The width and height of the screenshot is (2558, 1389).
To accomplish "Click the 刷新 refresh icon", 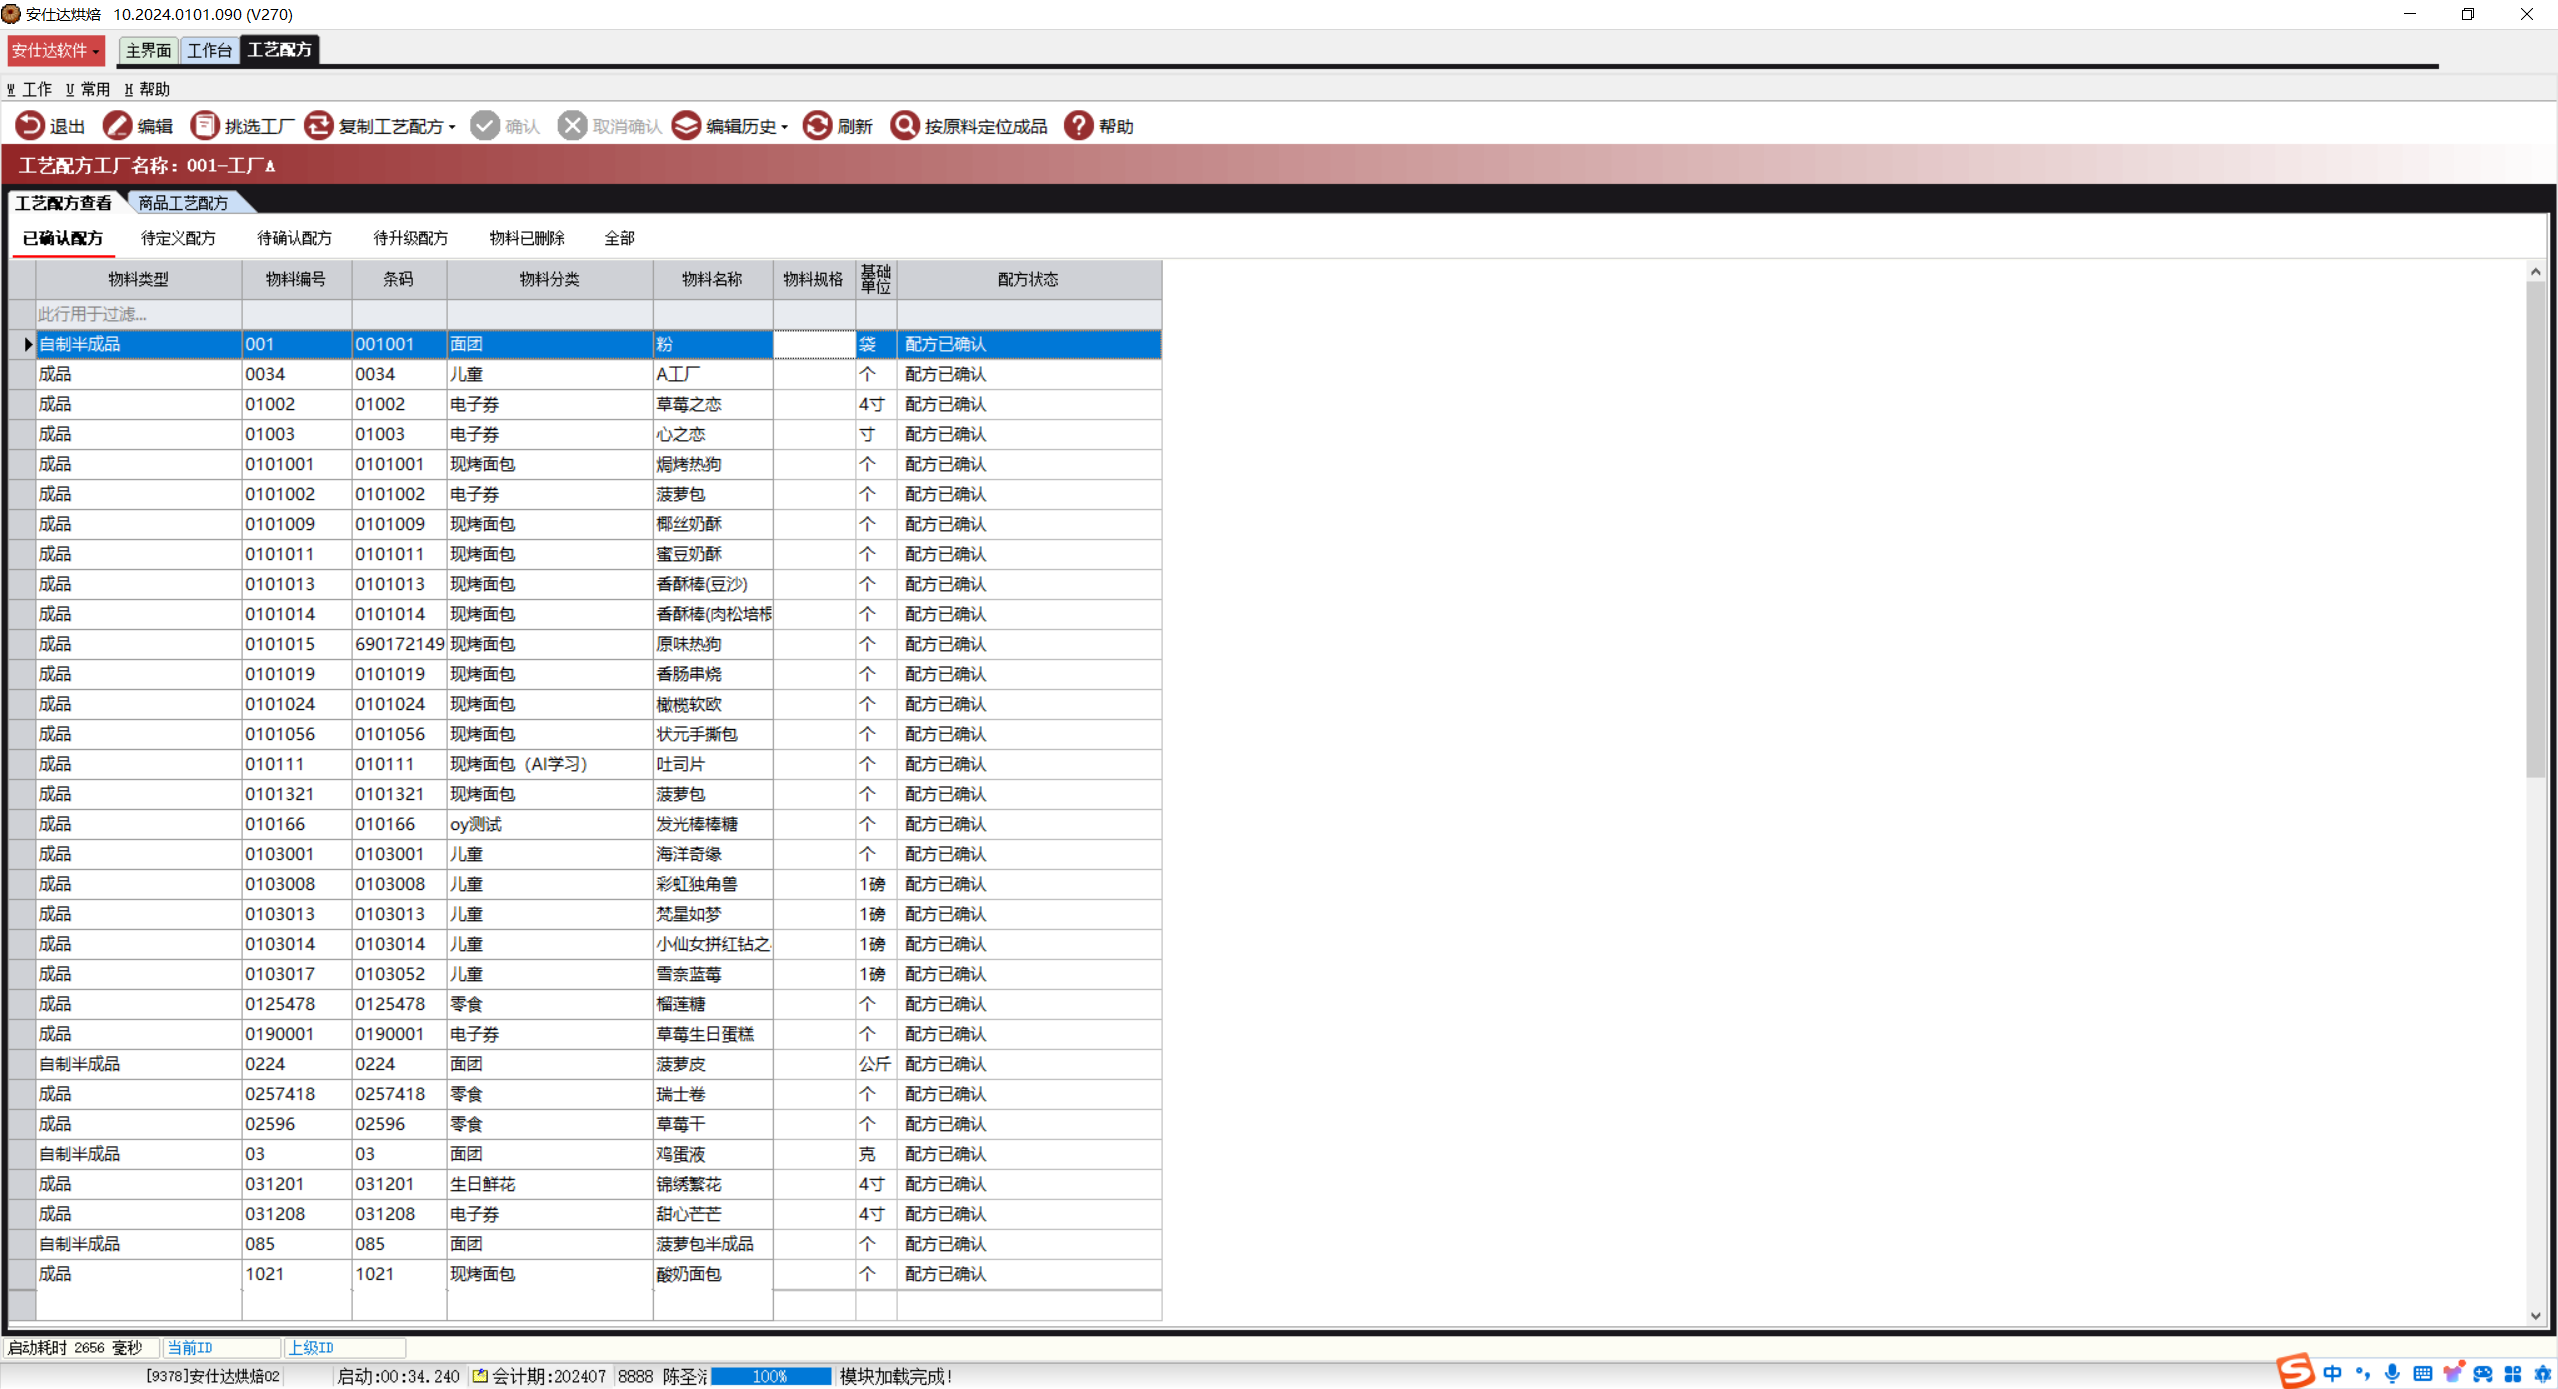I will pos(817,126).
